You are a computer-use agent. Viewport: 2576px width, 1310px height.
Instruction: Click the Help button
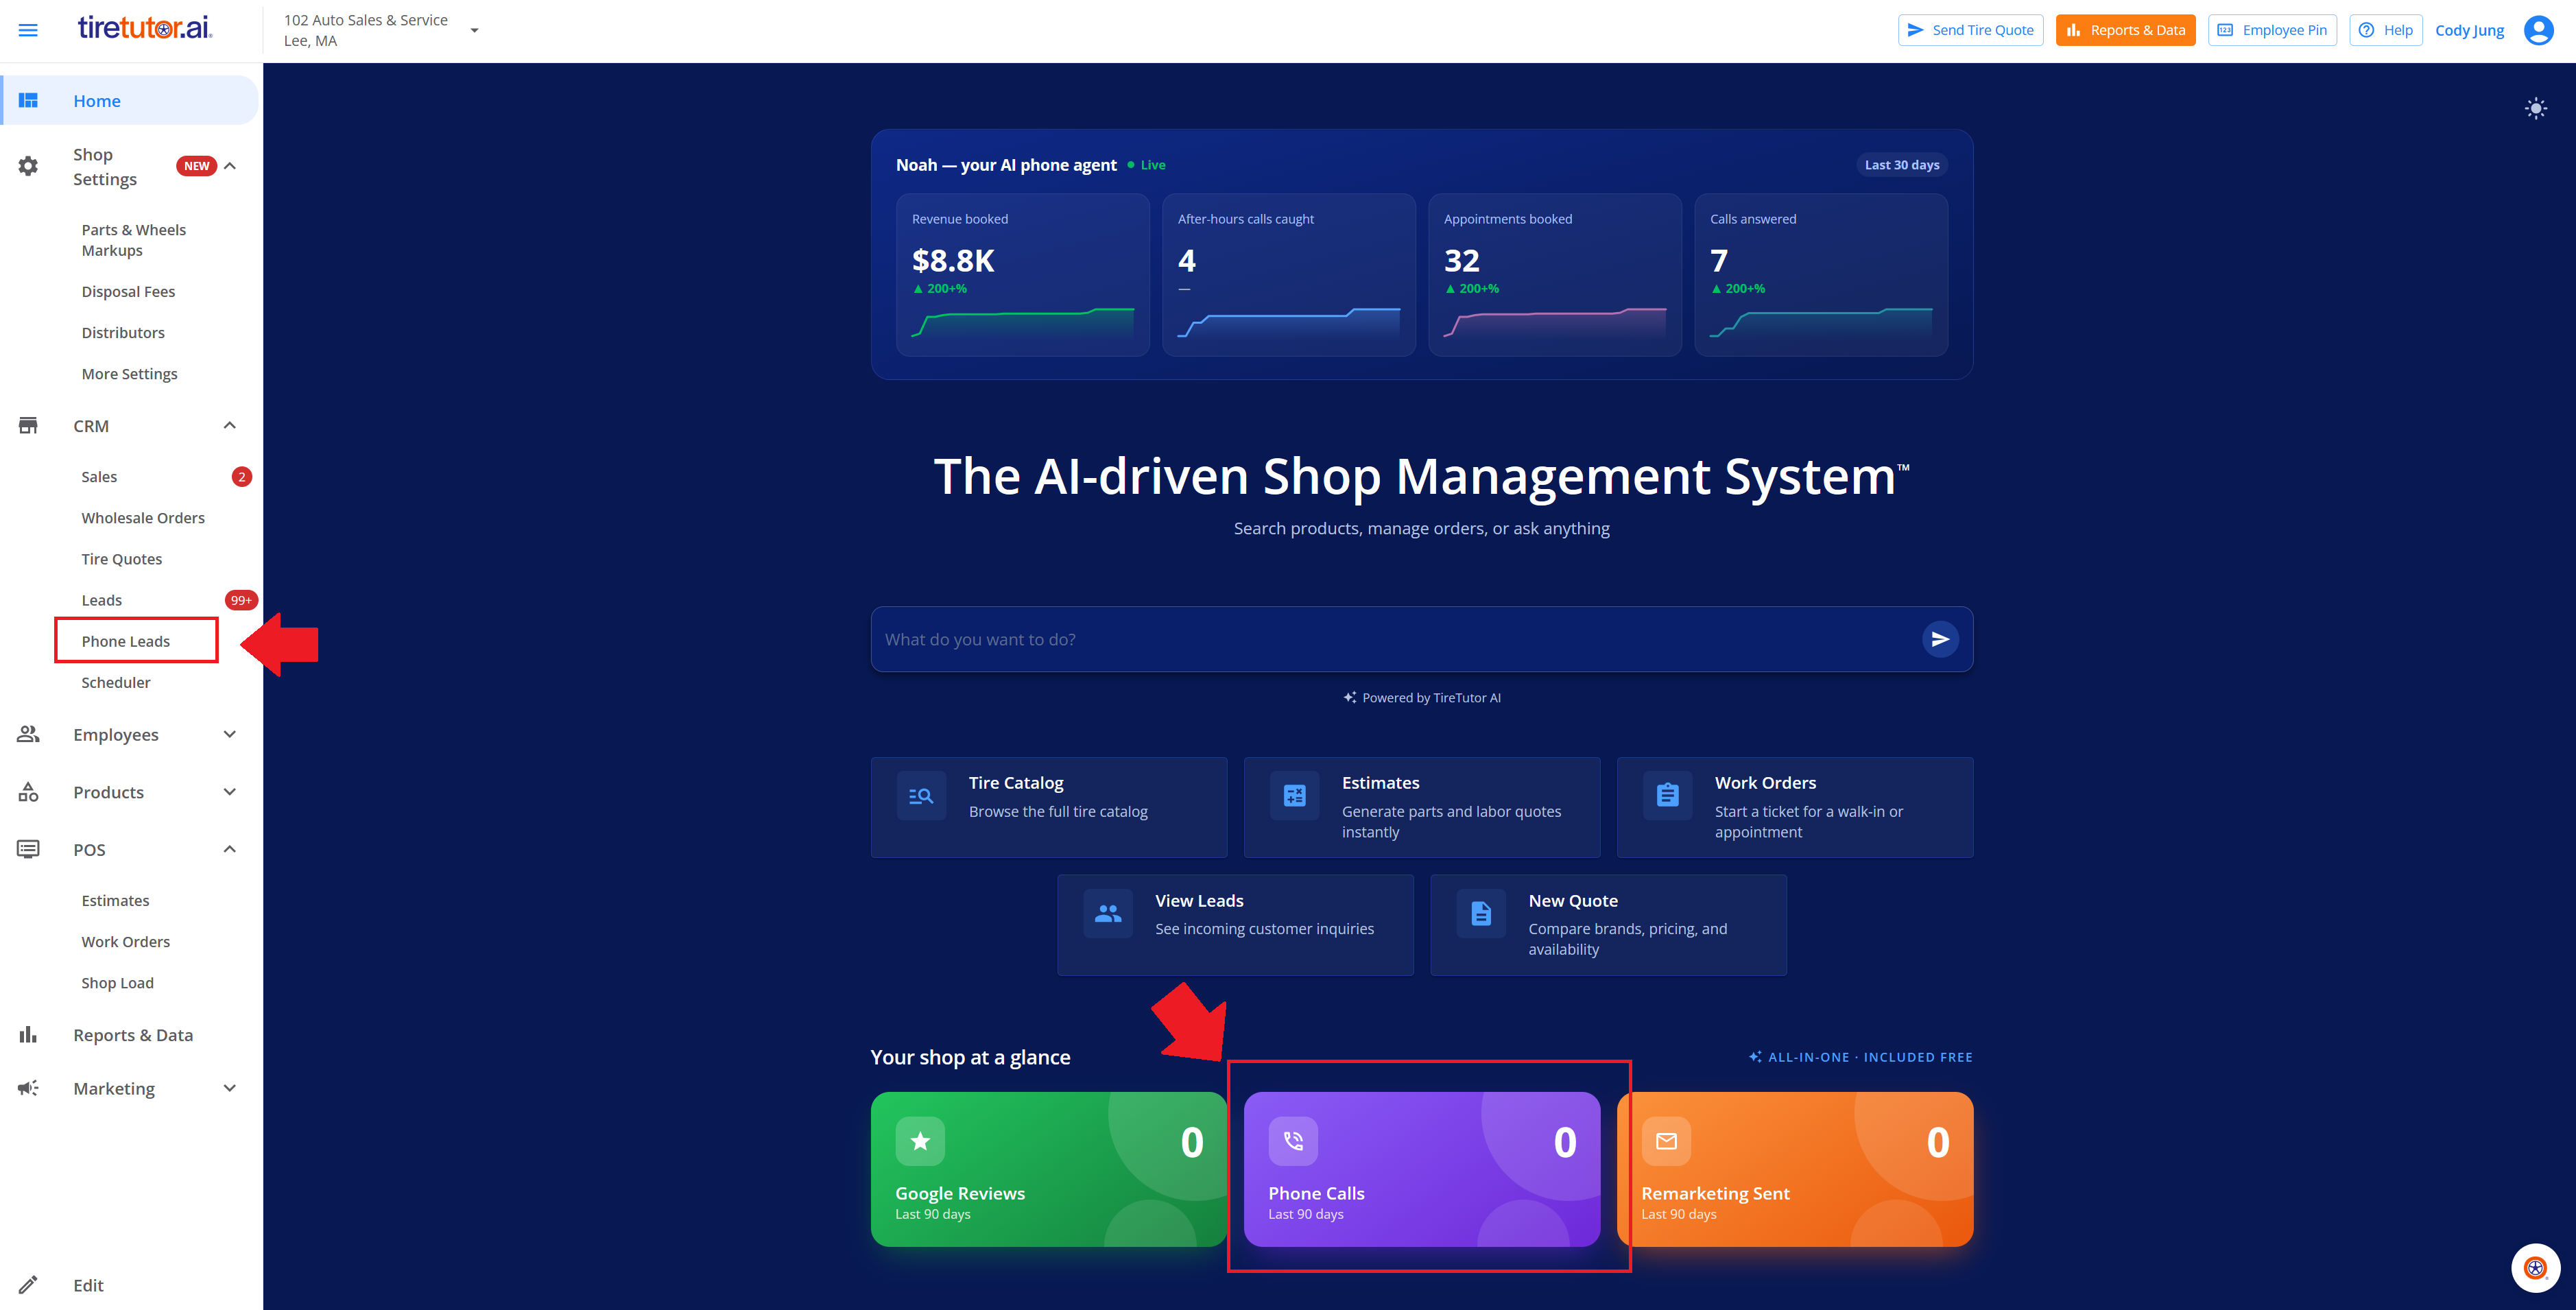[x=2386, y=30]
